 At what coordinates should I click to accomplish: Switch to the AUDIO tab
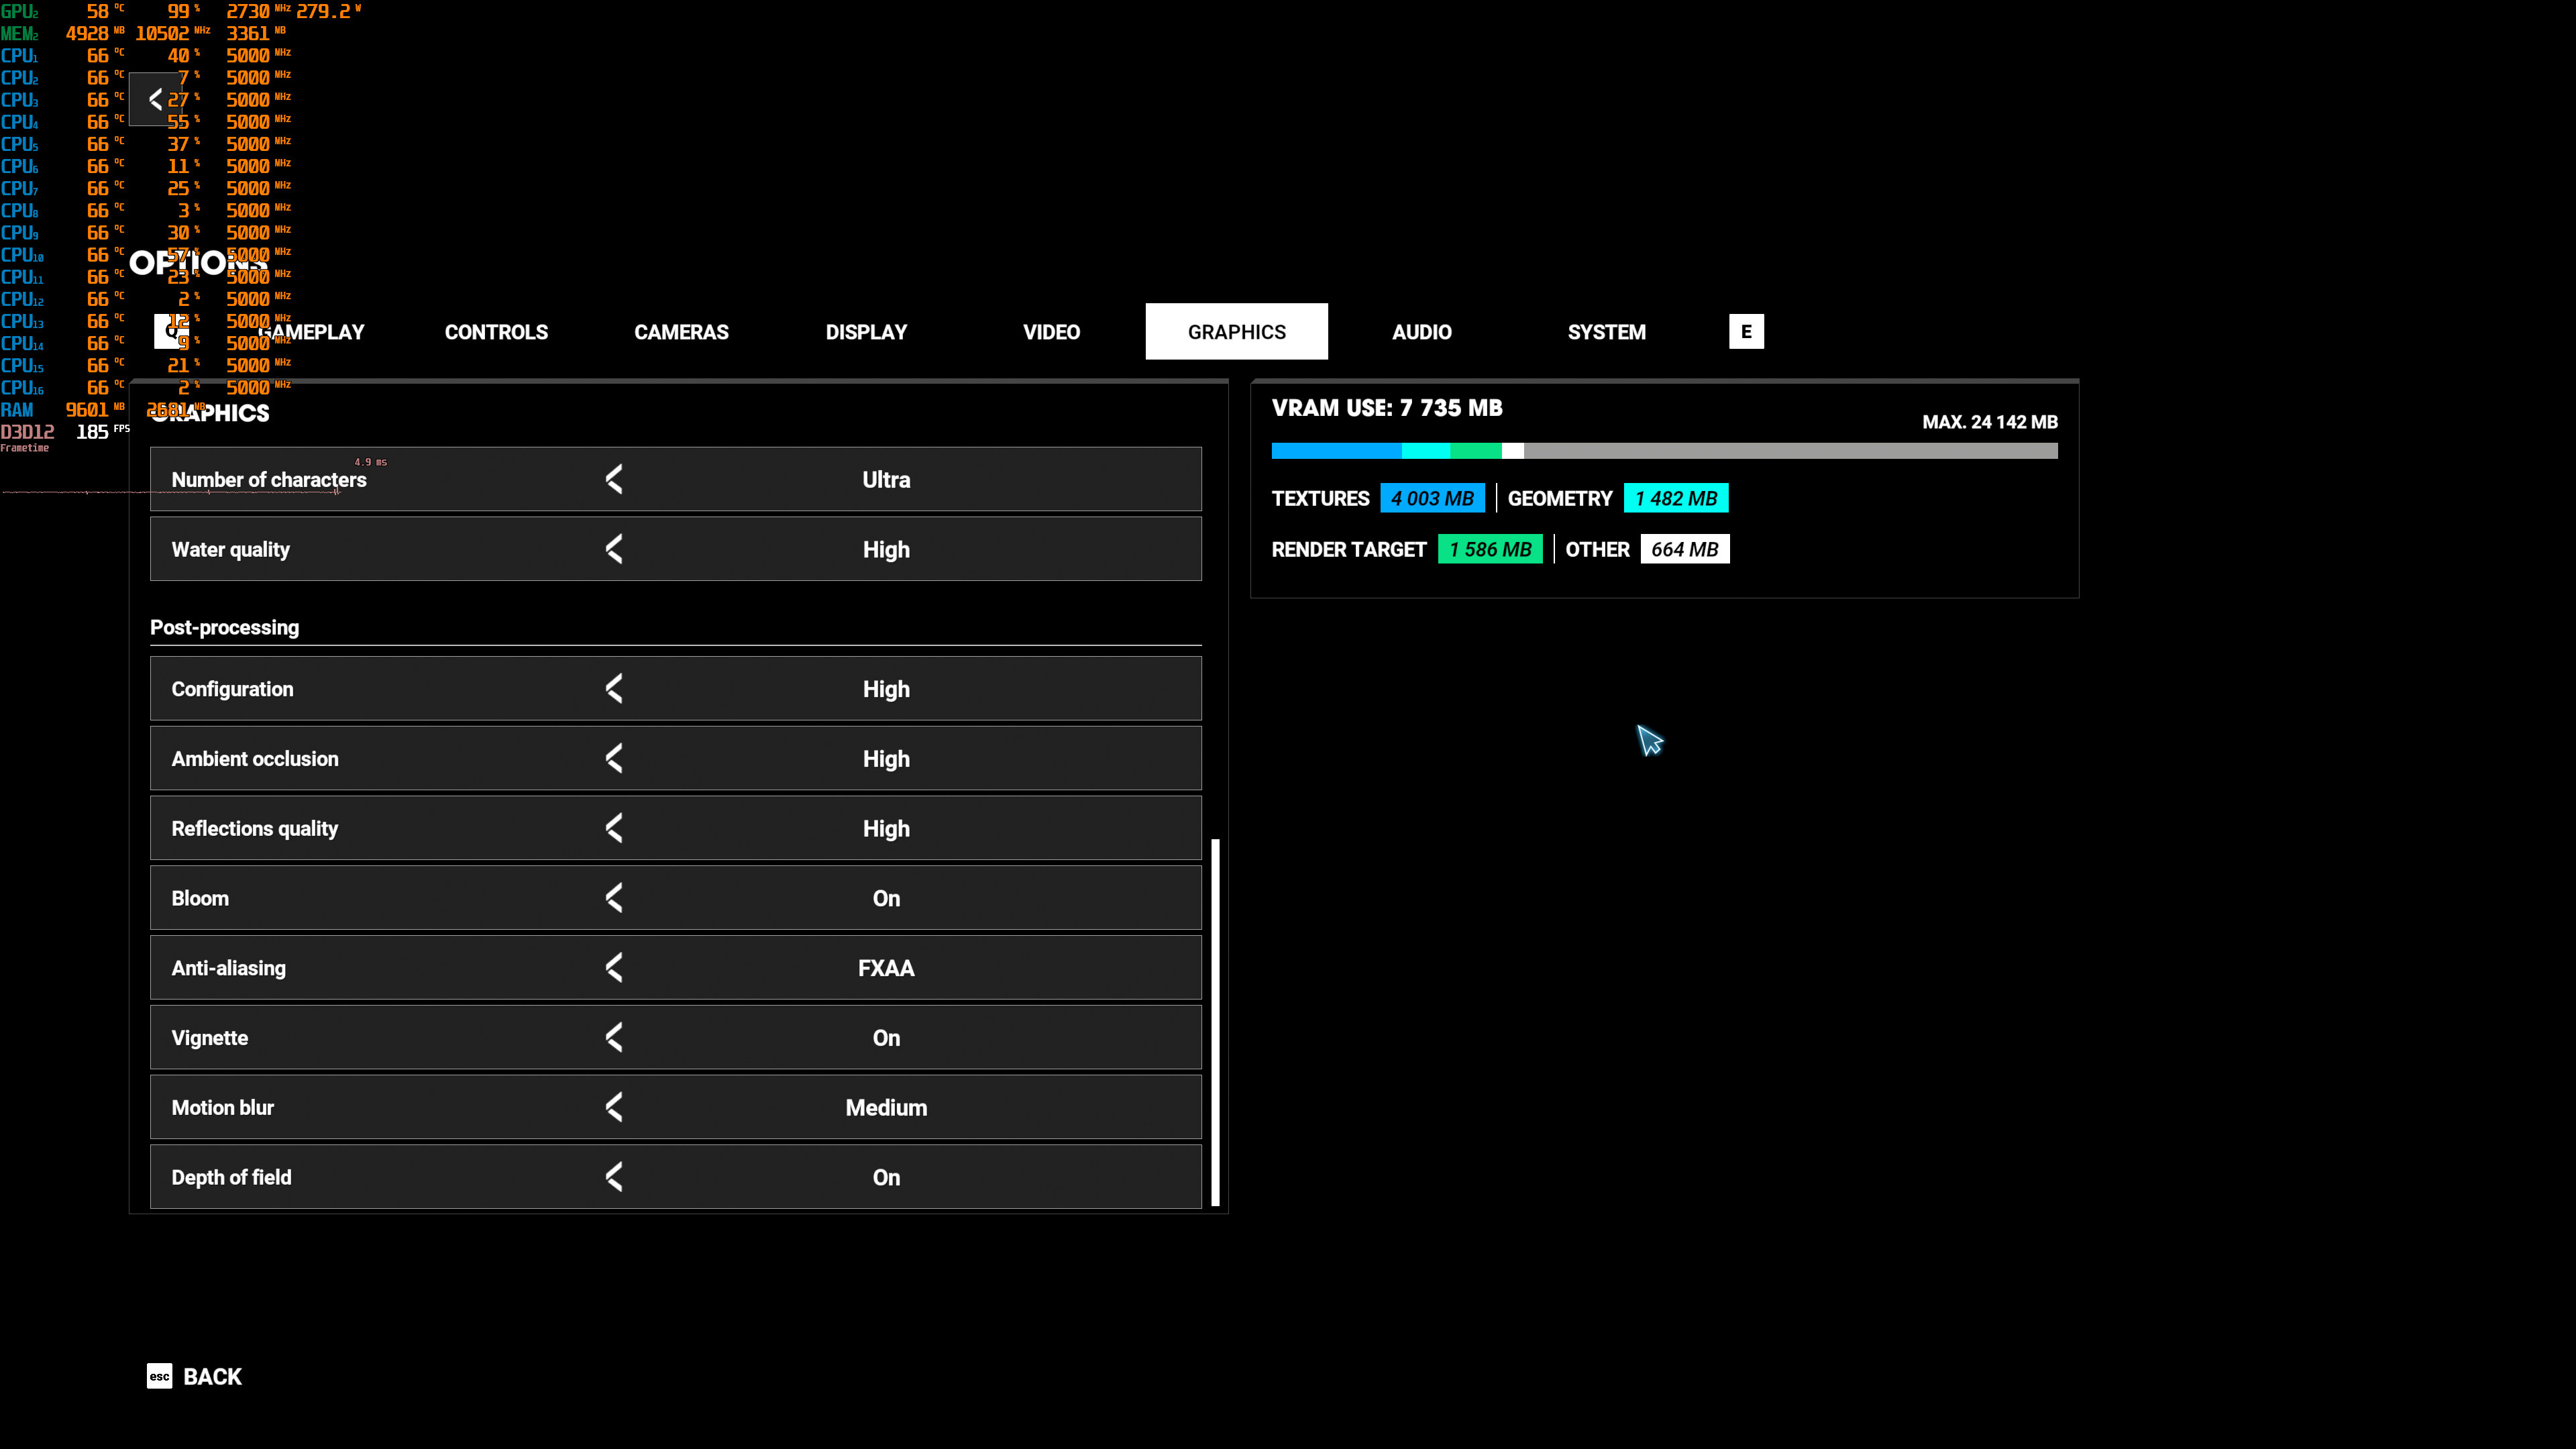[x=1421, y=332]
